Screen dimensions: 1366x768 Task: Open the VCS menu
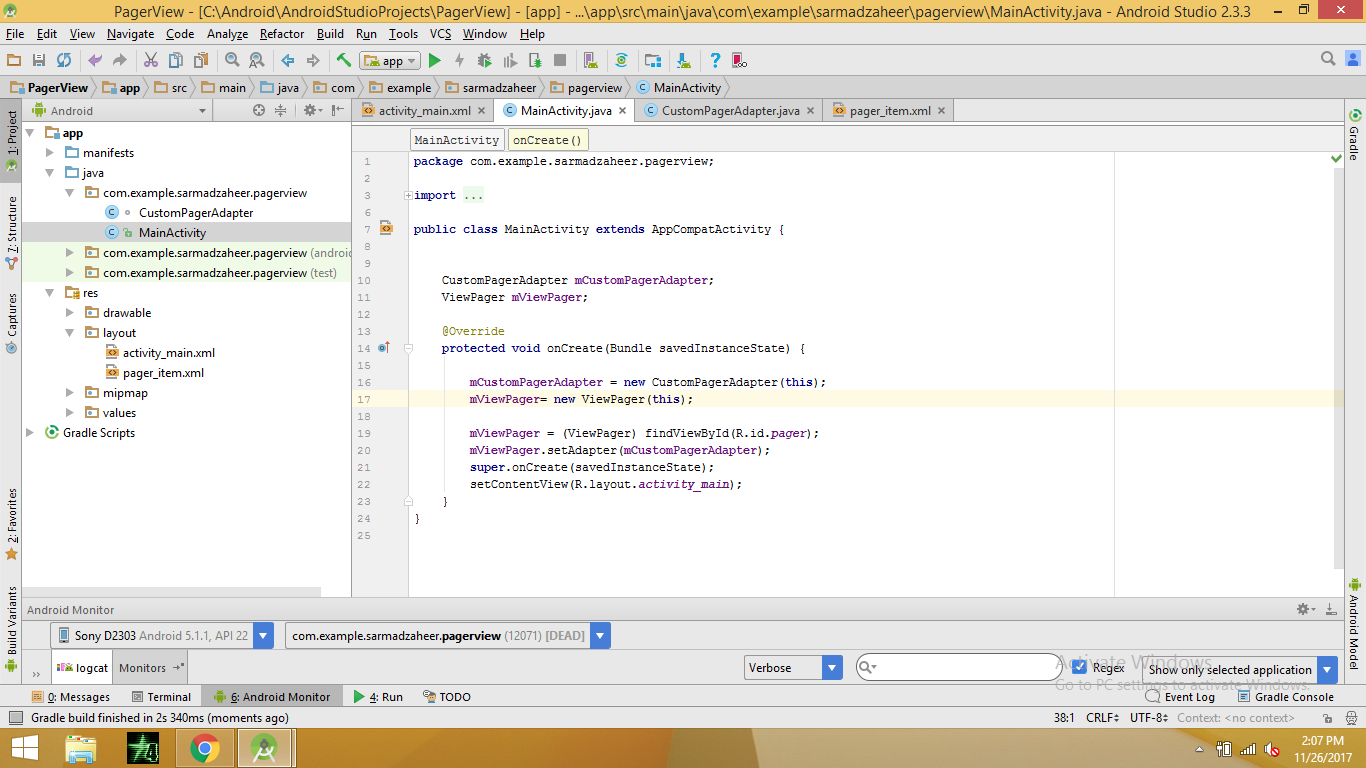[440, 34]
